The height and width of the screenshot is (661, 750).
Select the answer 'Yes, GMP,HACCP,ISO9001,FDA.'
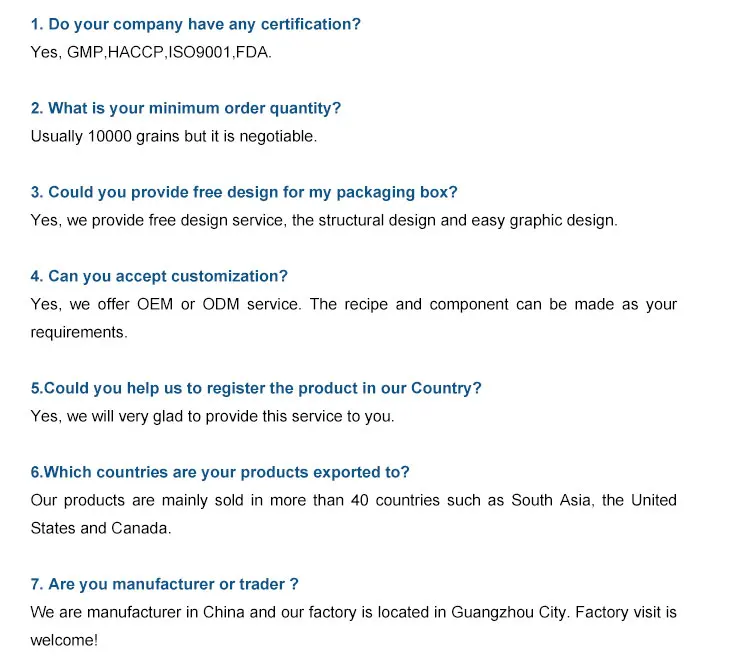[151, 52]
